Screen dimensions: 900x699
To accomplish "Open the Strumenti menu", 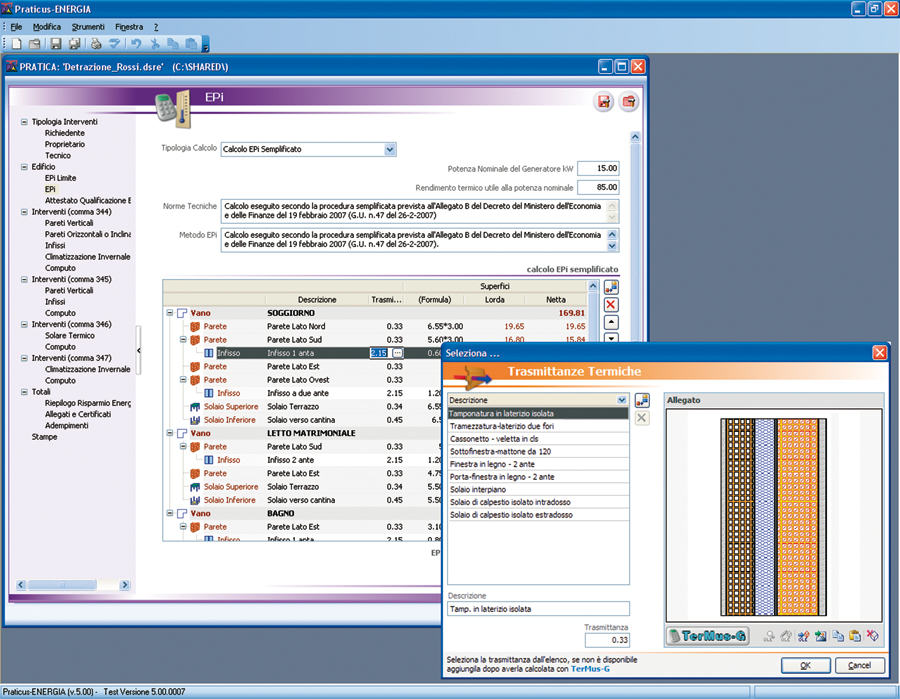I will 88,27.
